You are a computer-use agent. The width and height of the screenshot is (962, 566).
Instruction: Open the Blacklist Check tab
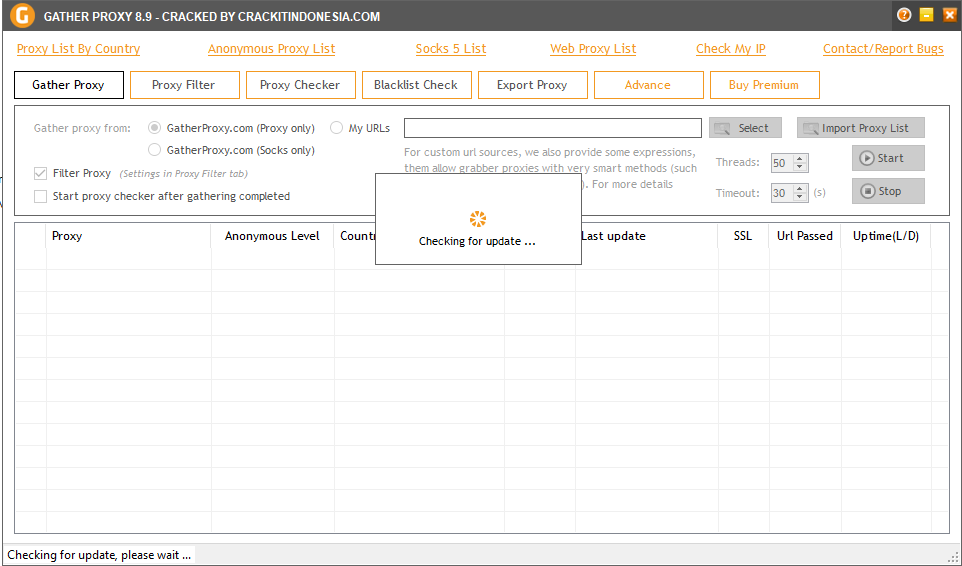(x=416, y=85)
